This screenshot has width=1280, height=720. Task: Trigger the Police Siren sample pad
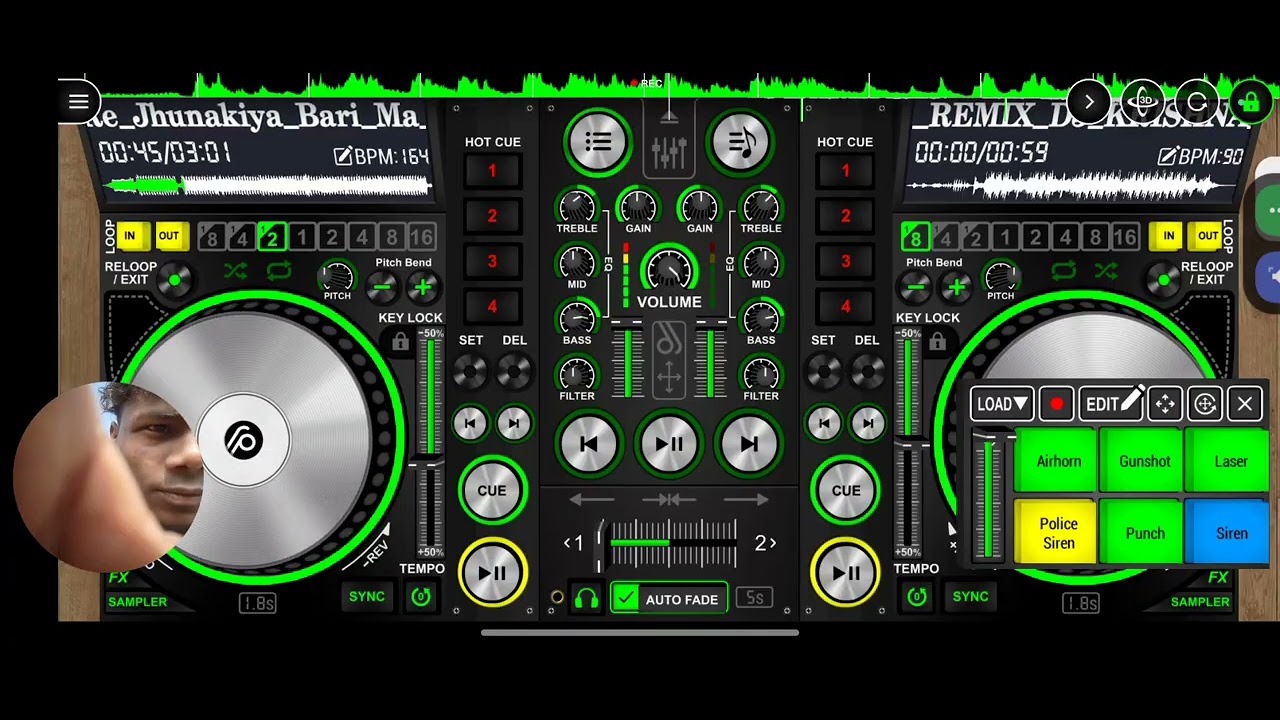(1058, 533)
